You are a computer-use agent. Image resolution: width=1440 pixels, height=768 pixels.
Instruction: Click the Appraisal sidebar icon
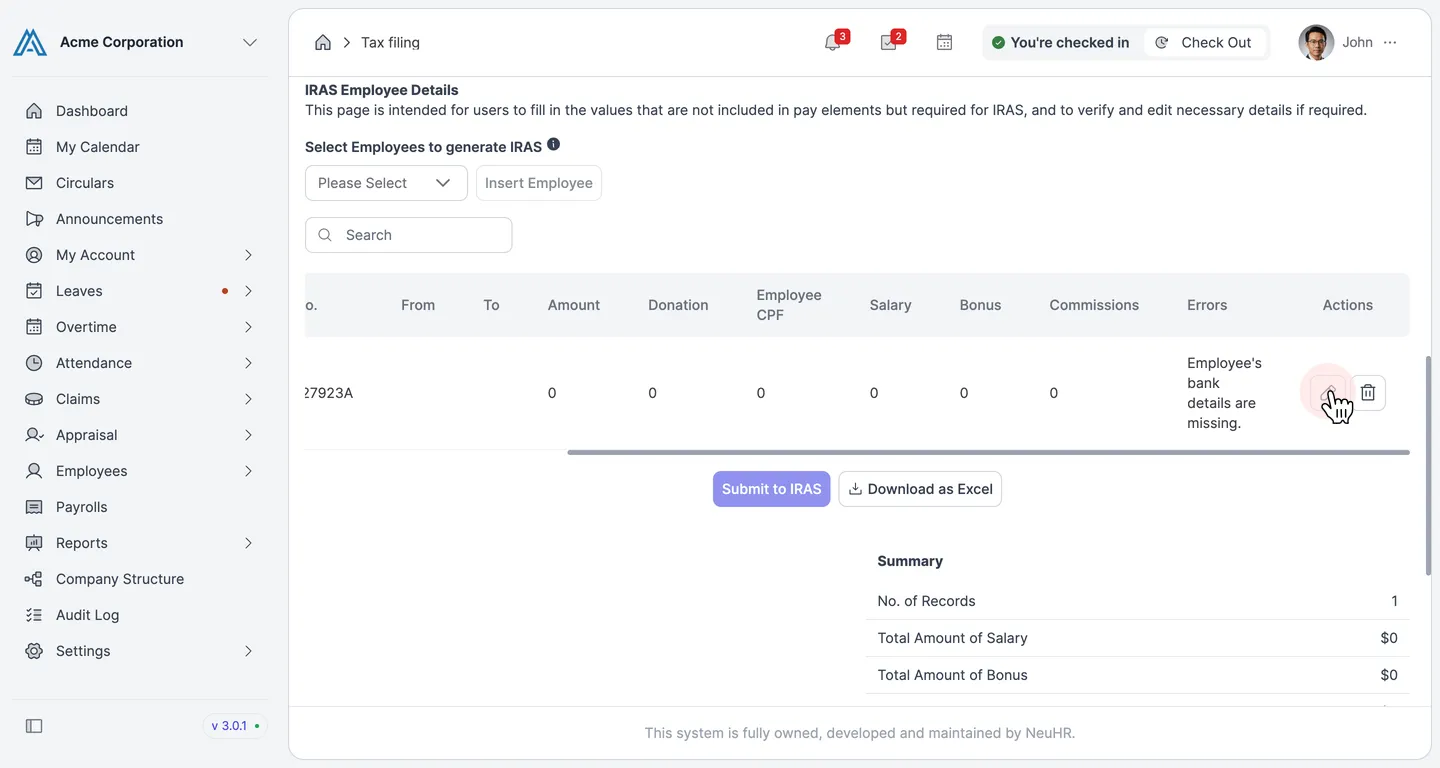point(34,435)
